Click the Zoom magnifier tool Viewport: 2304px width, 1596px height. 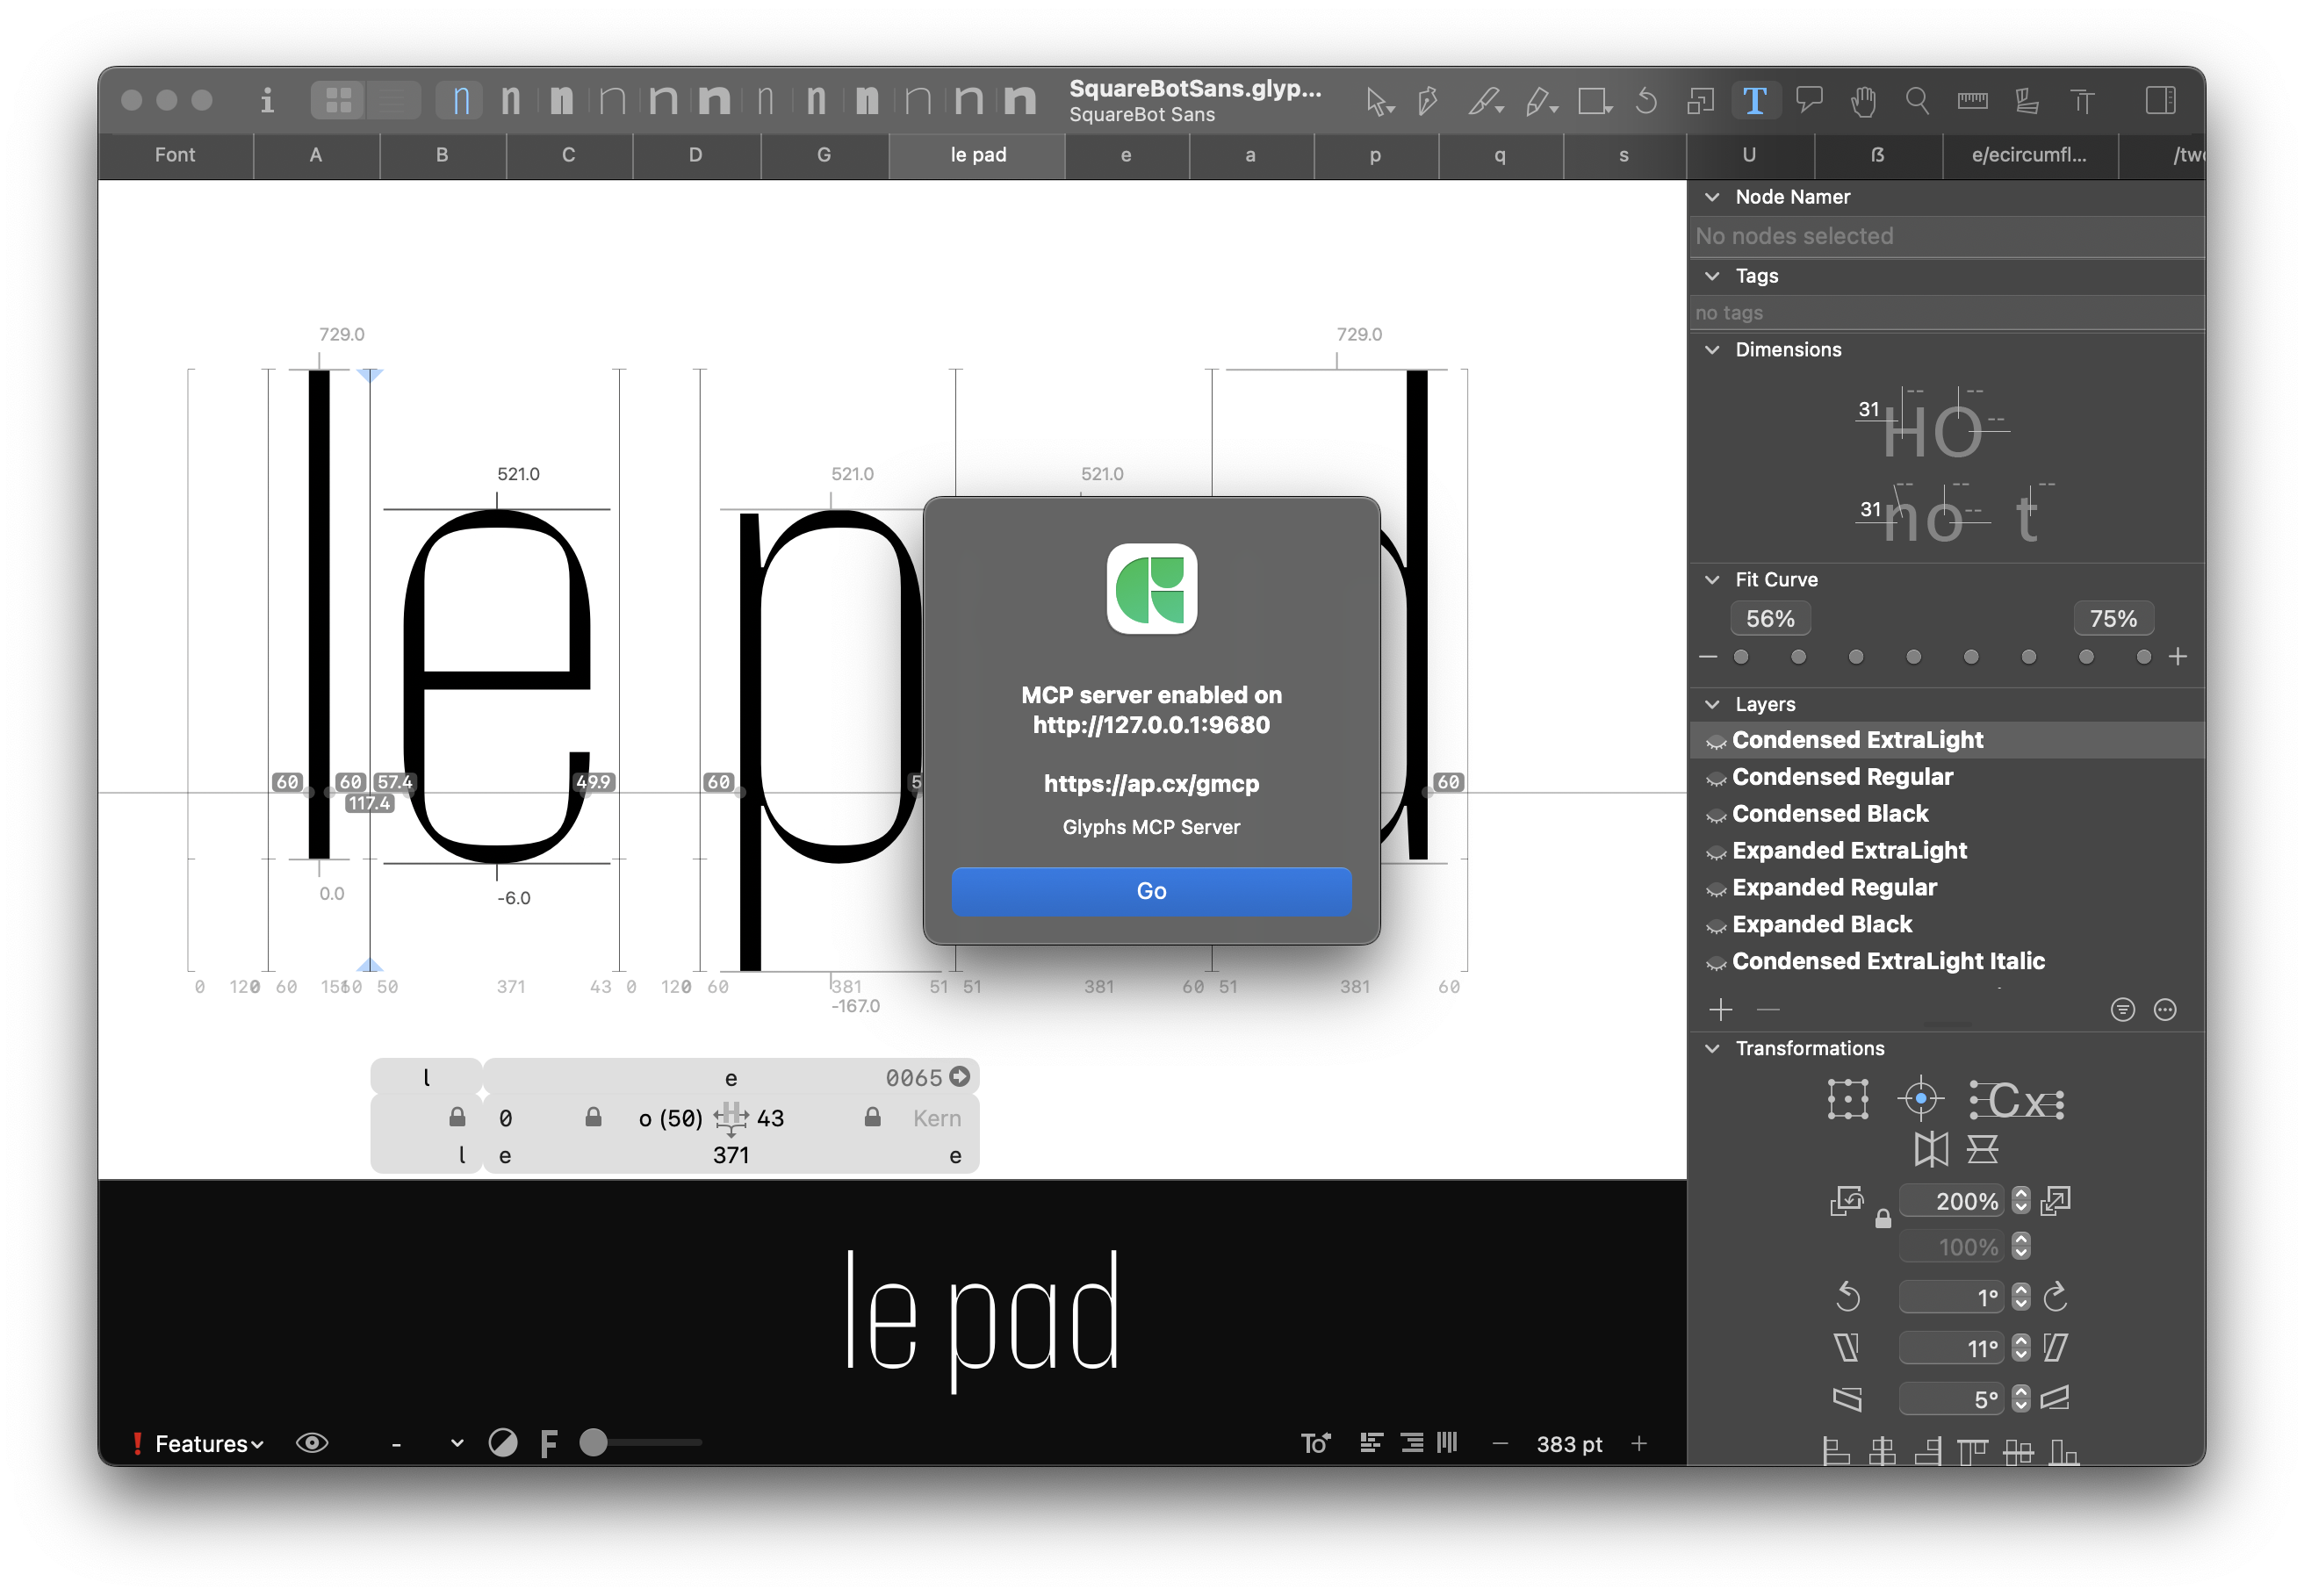(1917, 100)
